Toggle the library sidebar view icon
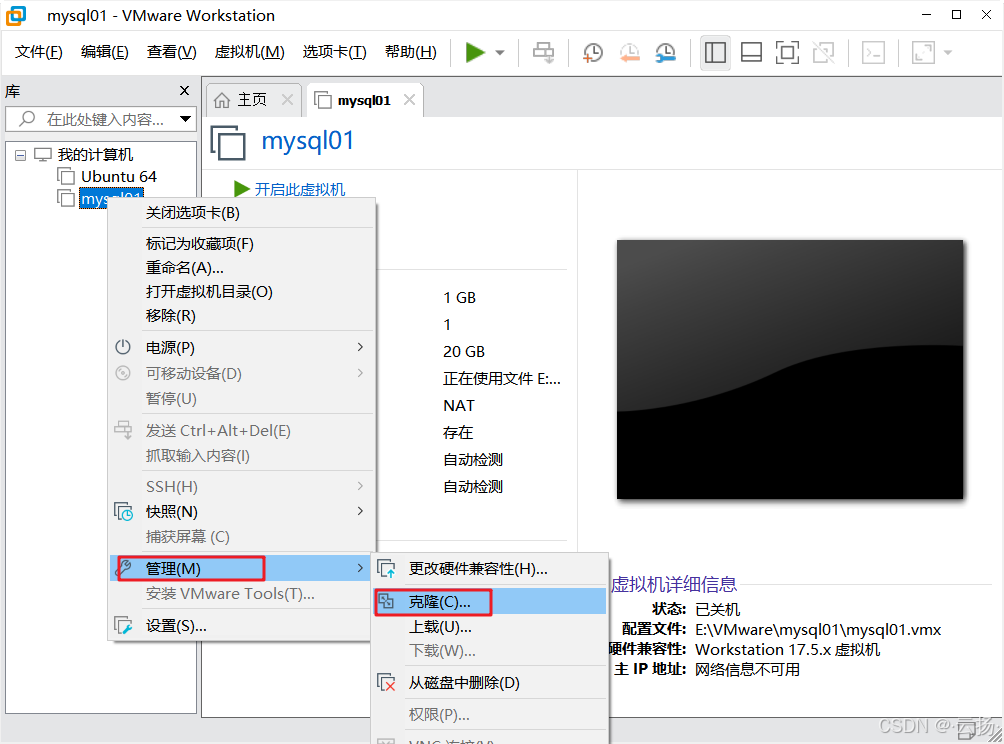The width and height of the screenshot is (1004, 744). tap(715, 53)
